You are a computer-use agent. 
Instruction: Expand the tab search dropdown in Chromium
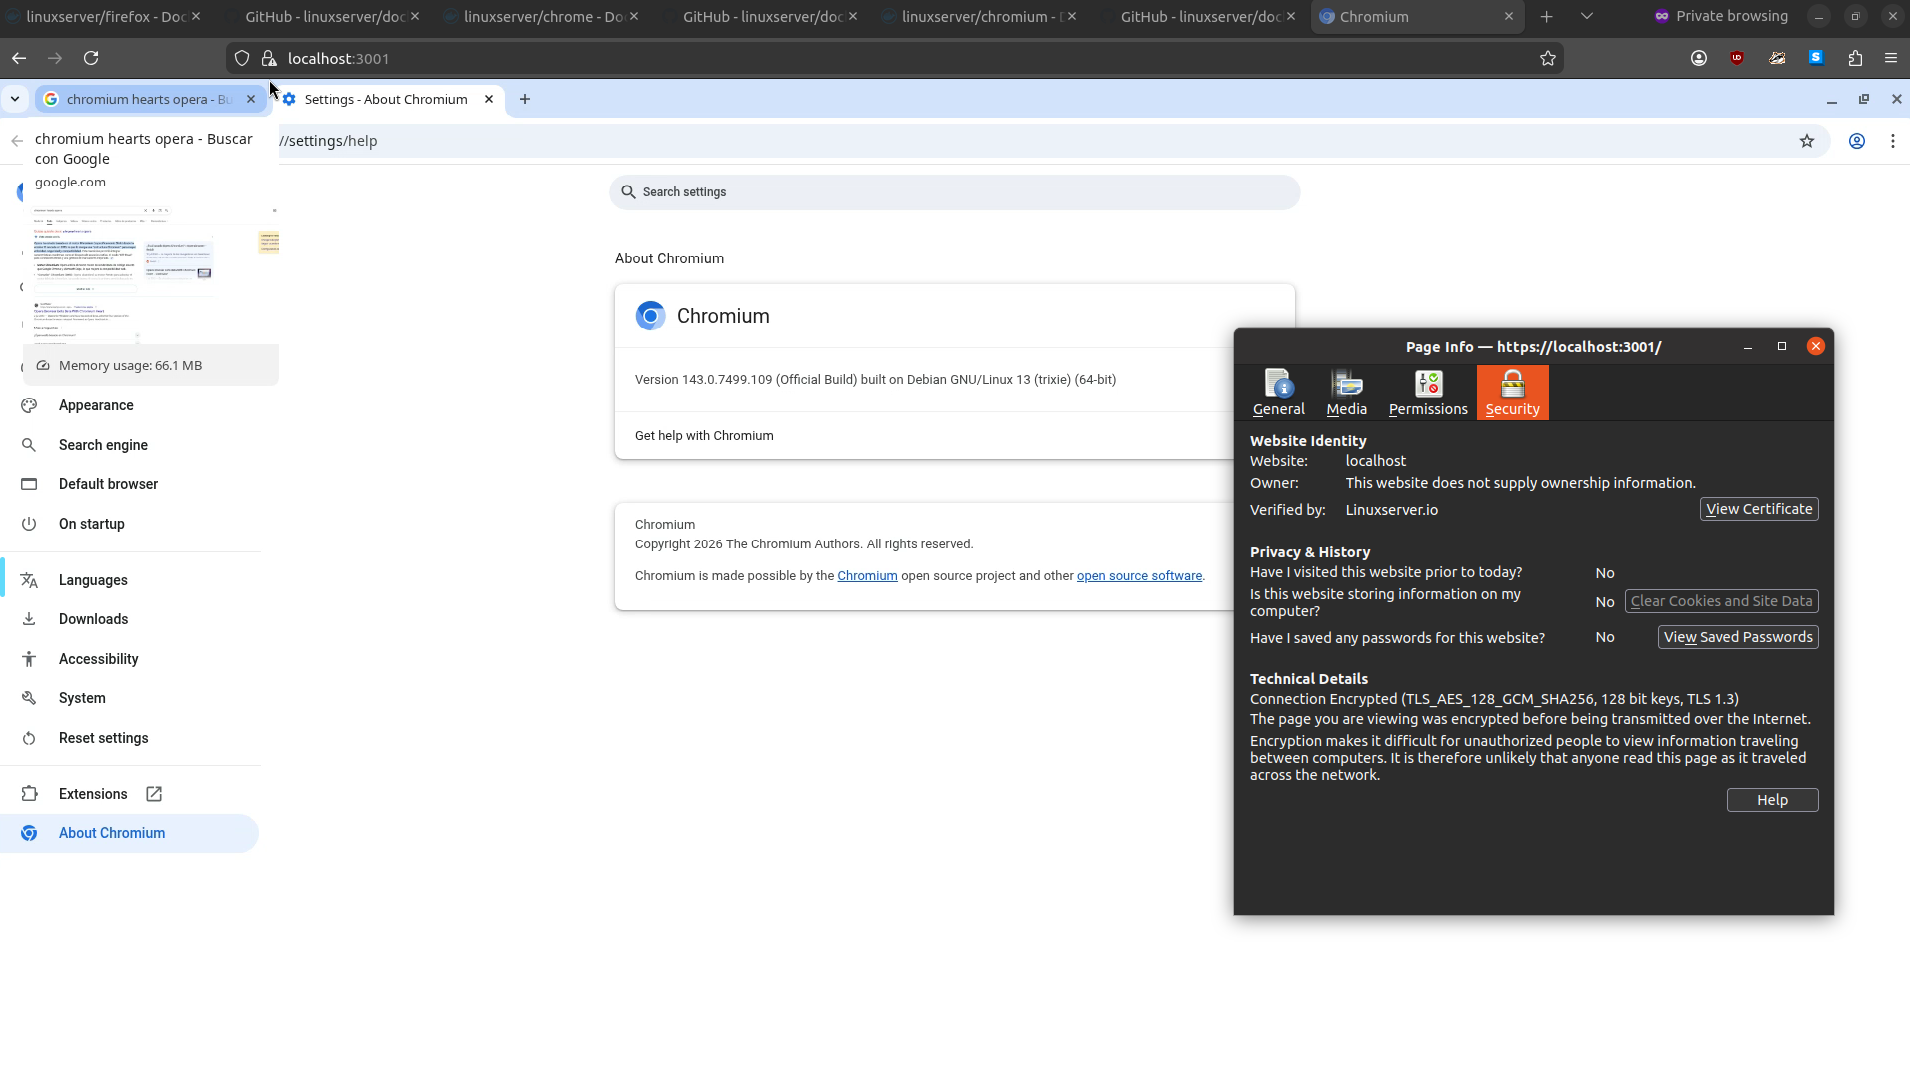click(x=15, y=99)
